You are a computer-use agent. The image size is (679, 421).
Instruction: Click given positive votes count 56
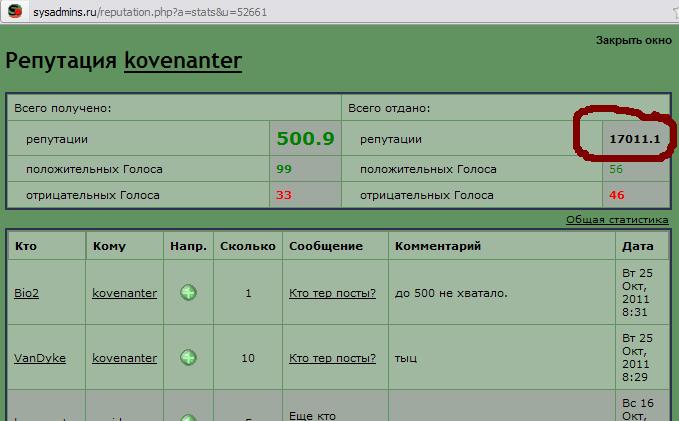pos(616,169)
